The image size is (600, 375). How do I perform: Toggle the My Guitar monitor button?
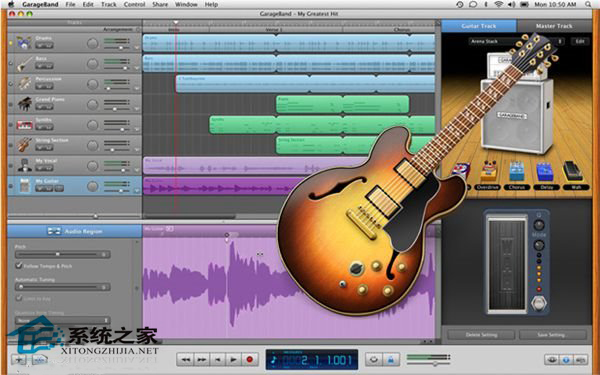click(x=59, y=188)
